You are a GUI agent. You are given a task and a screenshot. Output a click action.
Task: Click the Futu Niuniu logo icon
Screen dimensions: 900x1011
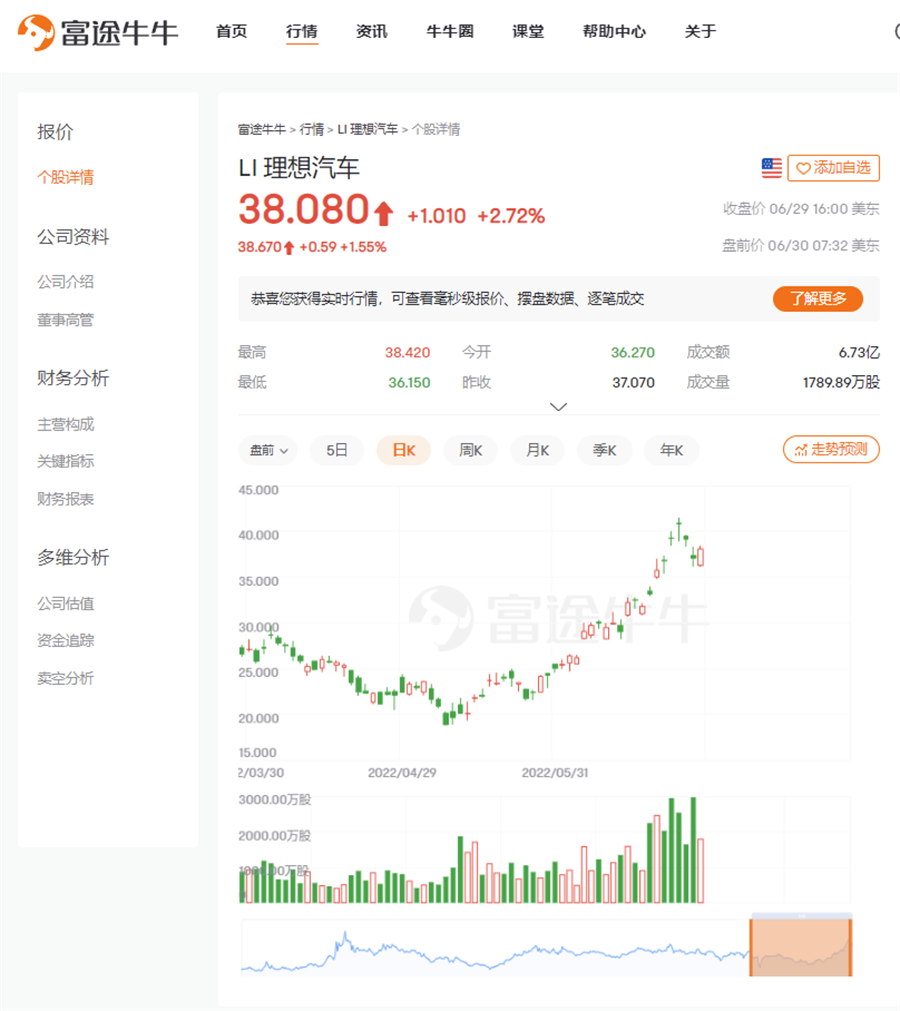(x=36, y=32)
